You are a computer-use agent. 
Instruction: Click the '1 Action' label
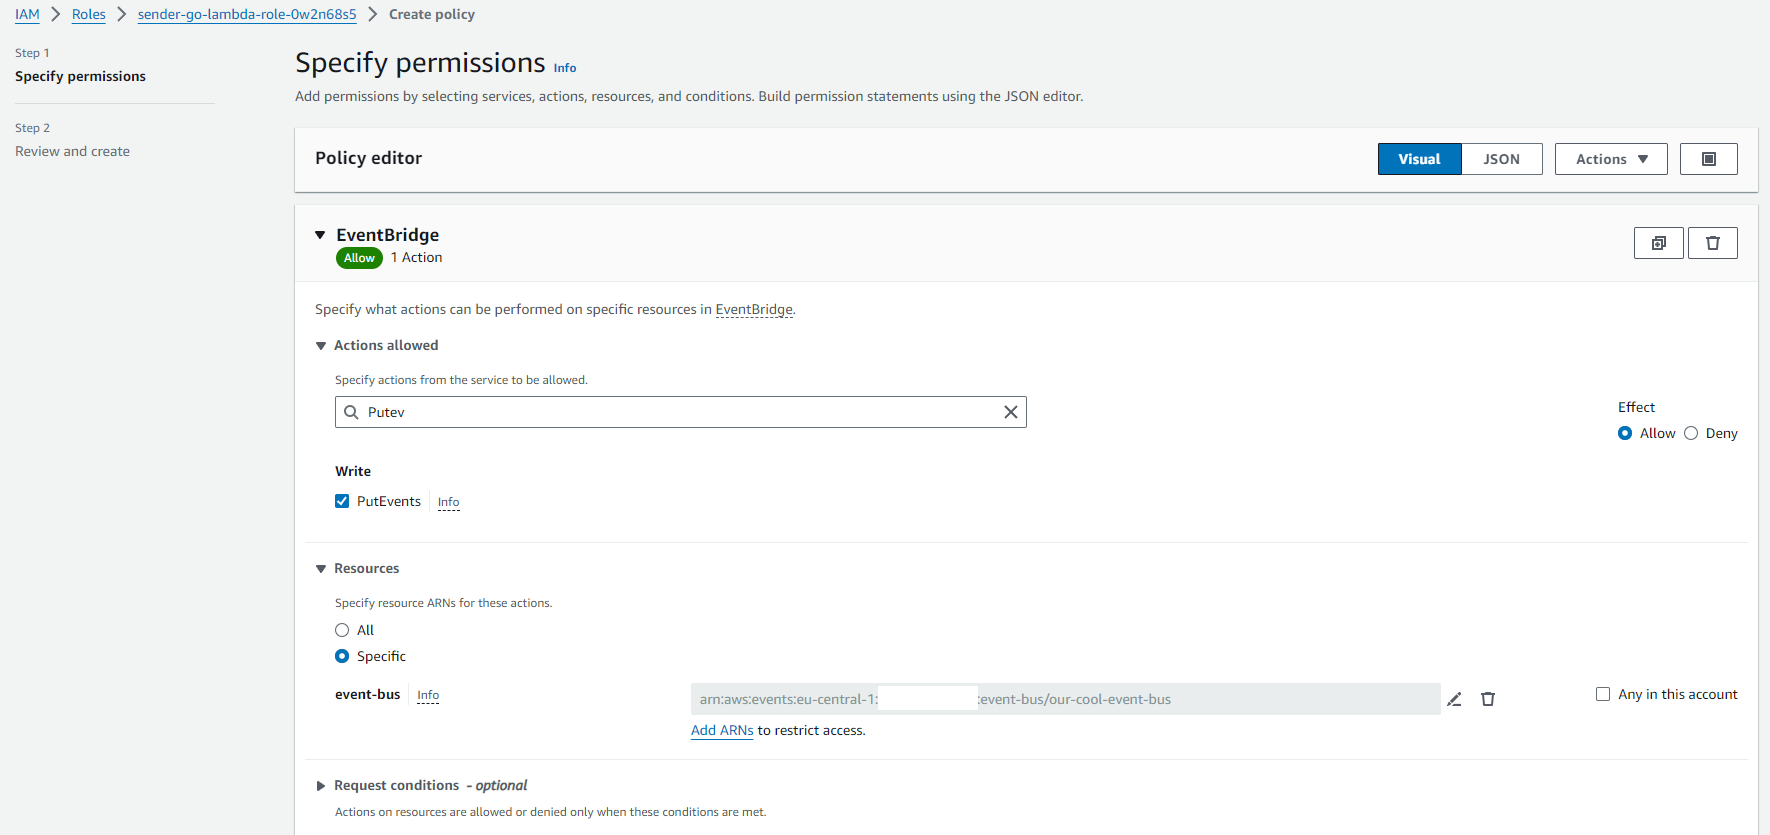pyautogui.click(x=416, y=257)
